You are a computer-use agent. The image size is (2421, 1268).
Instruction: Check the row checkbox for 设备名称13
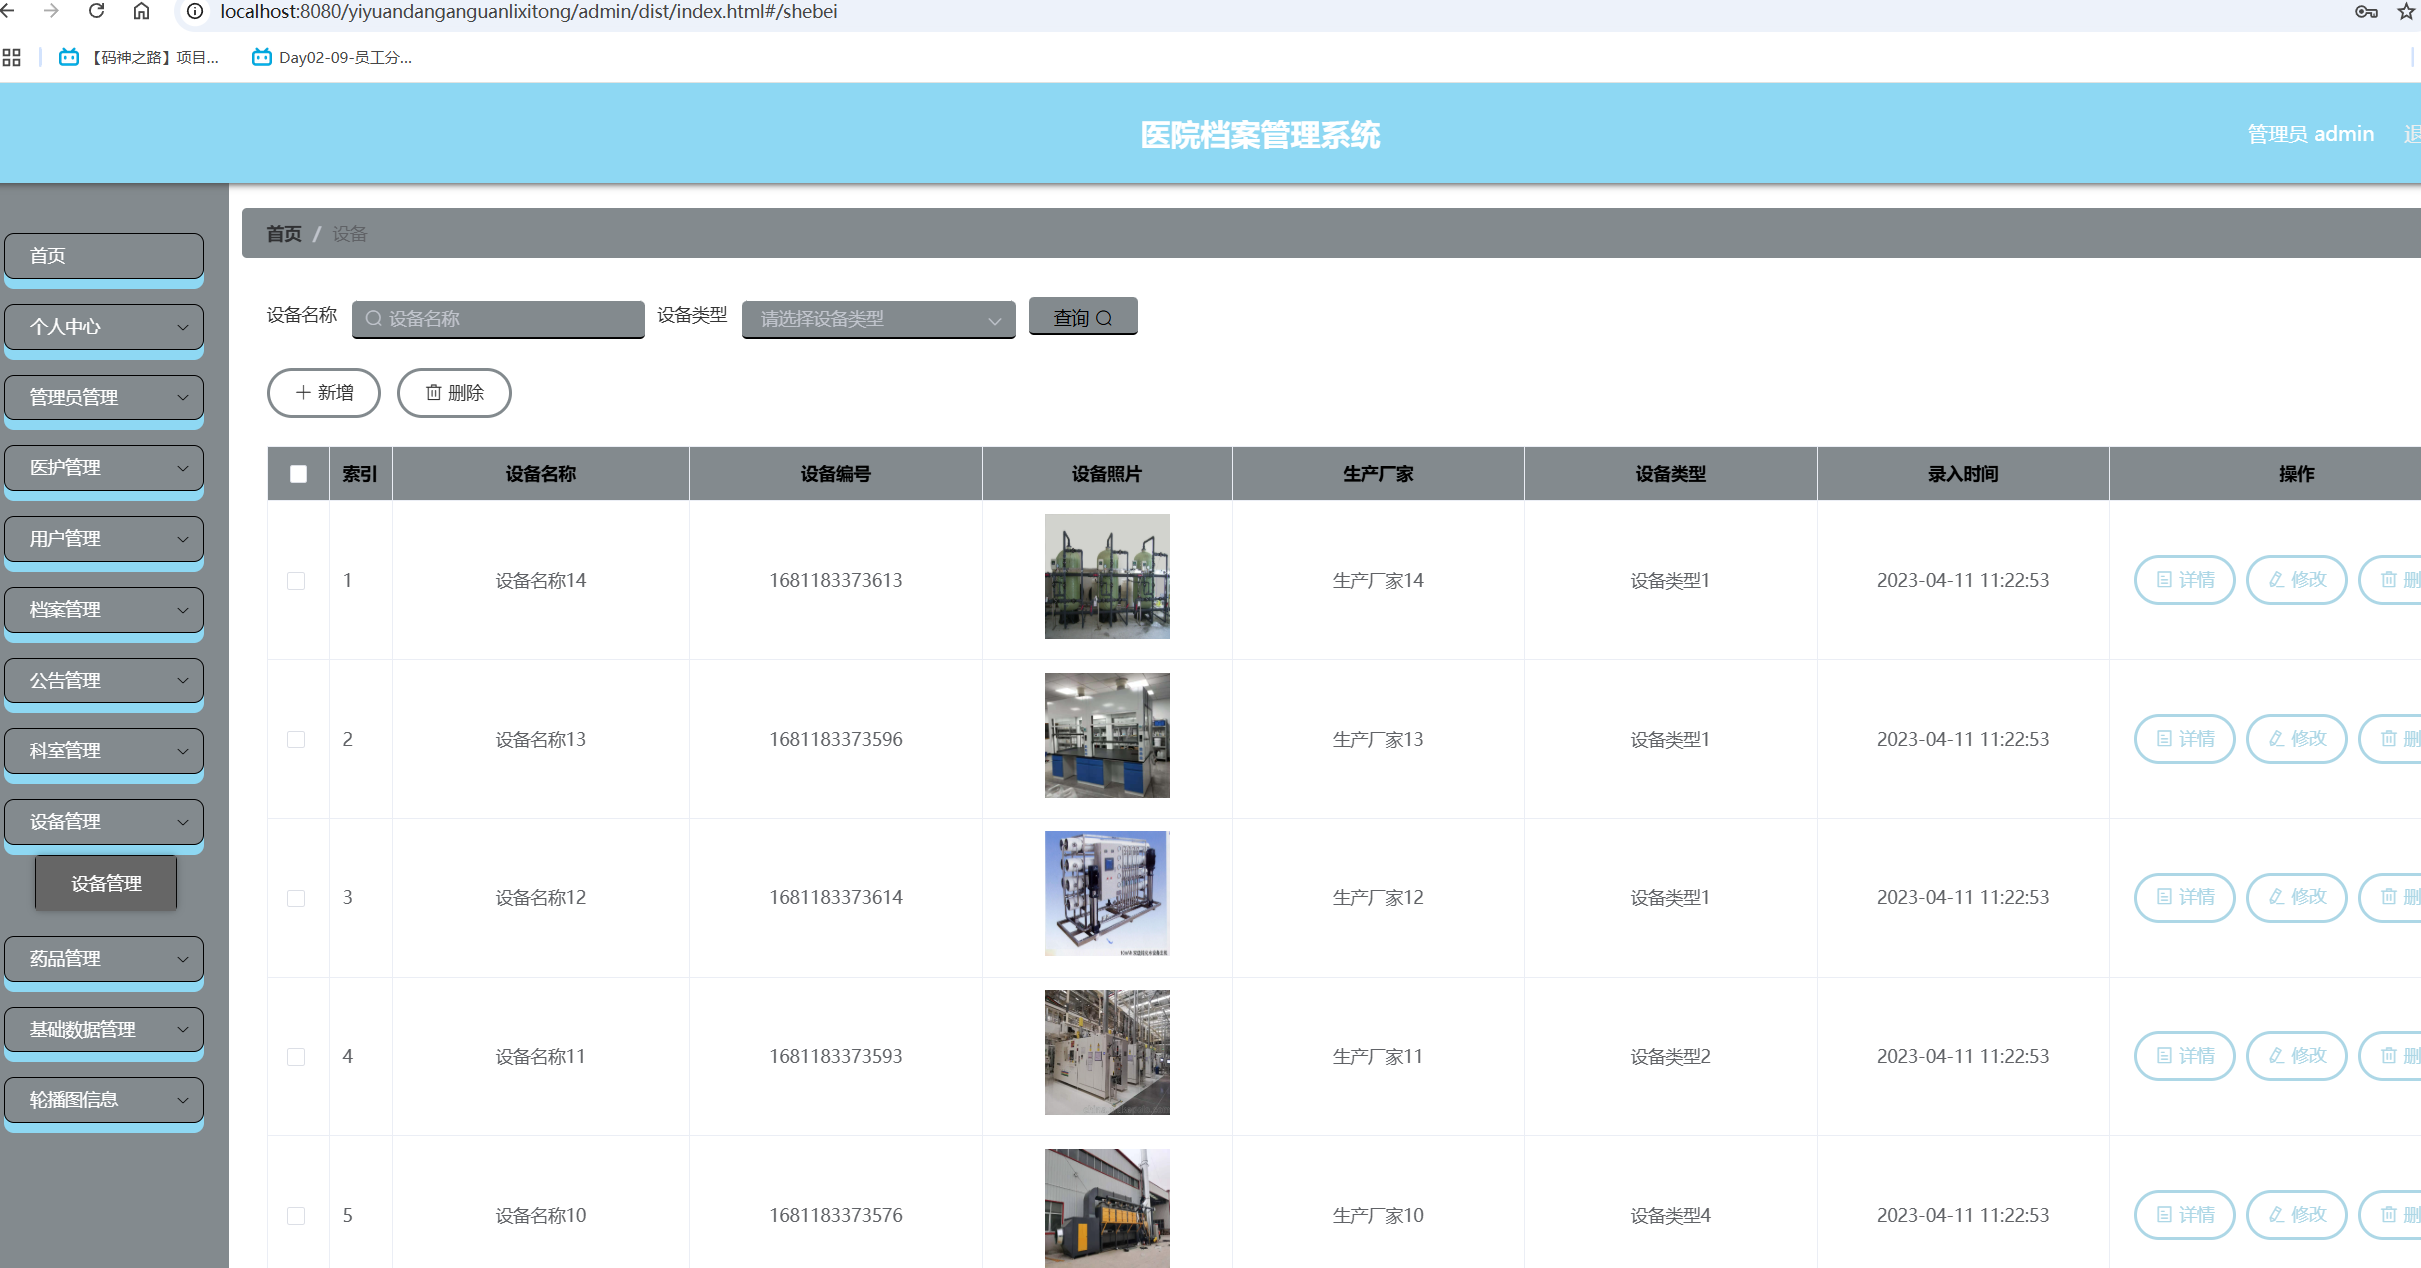tap(296, 740)
